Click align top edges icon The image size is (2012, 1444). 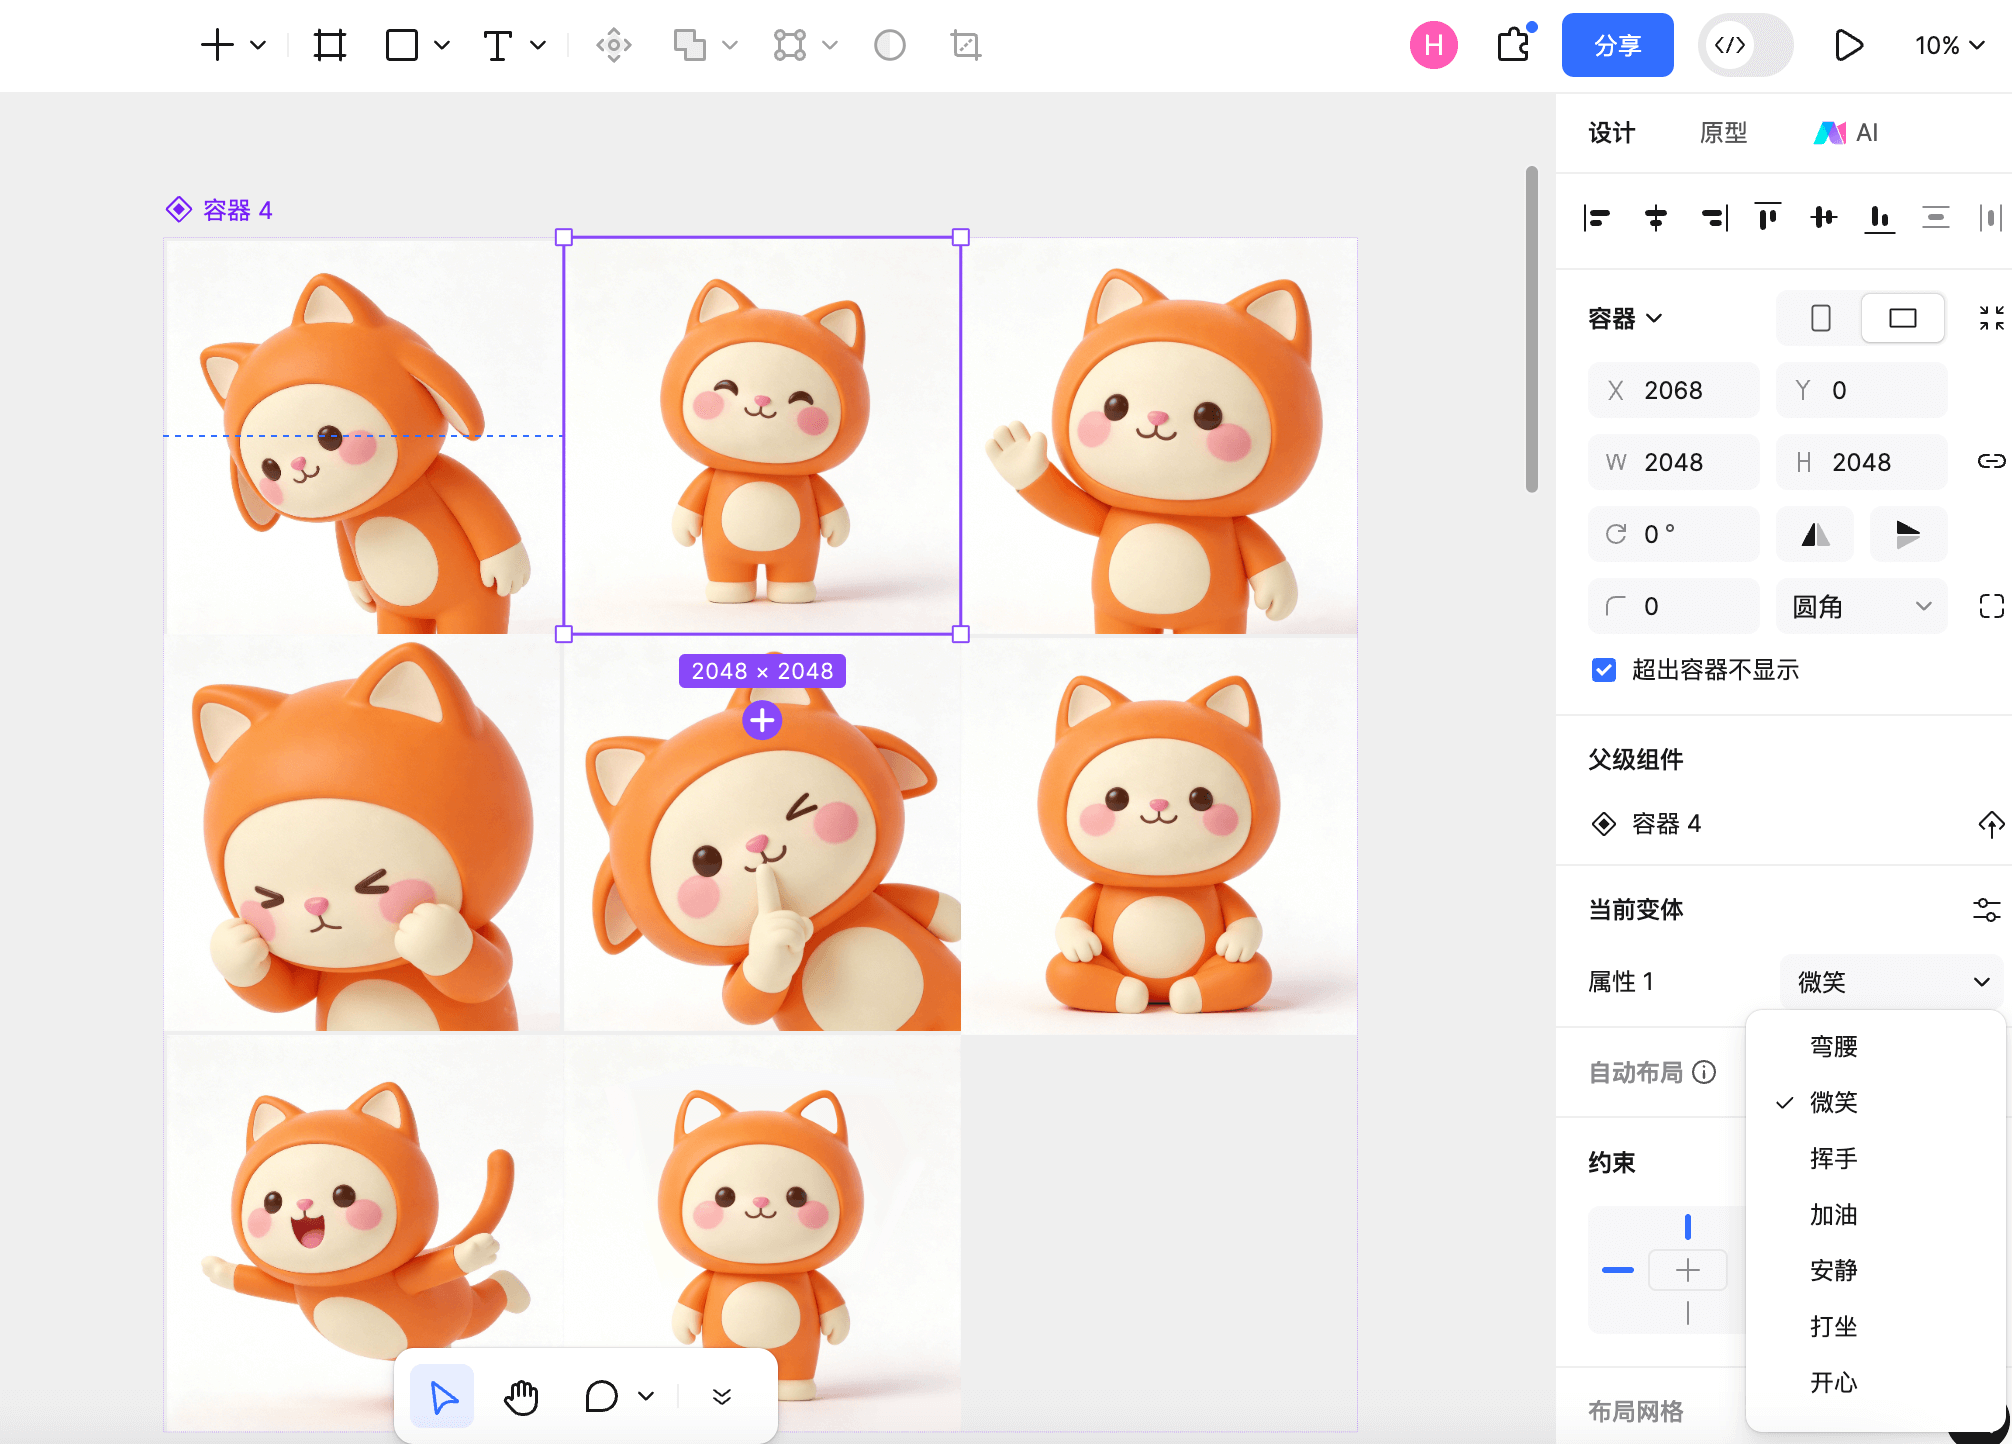tap(1768, 217)
